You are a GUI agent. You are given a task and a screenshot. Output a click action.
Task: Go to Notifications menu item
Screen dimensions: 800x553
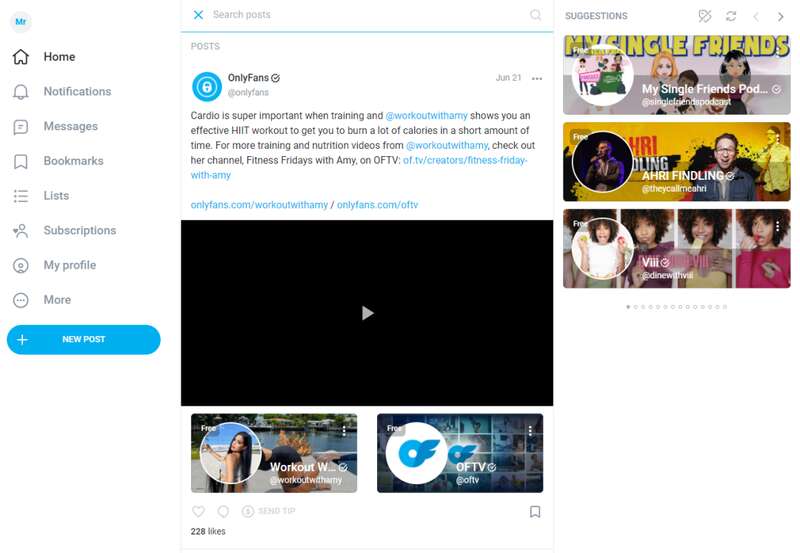[77, 91]
